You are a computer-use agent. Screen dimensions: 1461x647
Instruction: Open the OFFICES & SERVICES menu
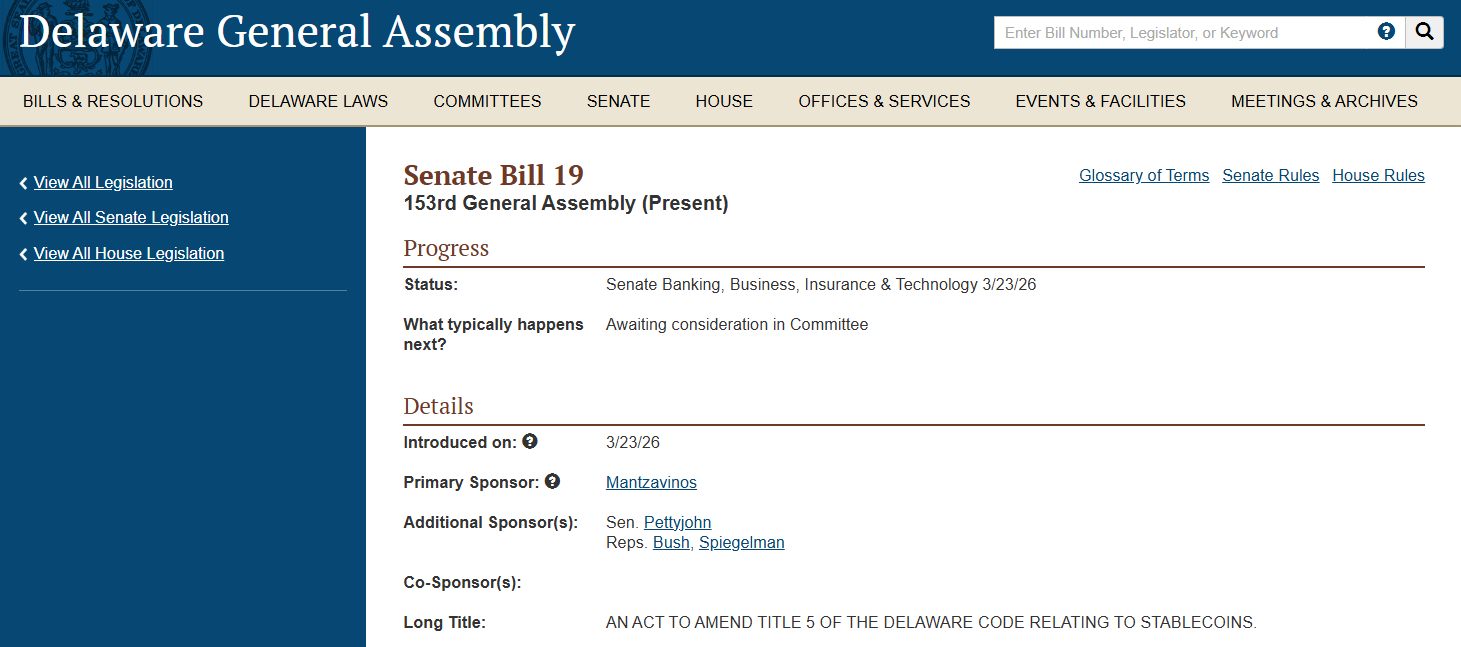pyautogui.click(x=884, y=101)
